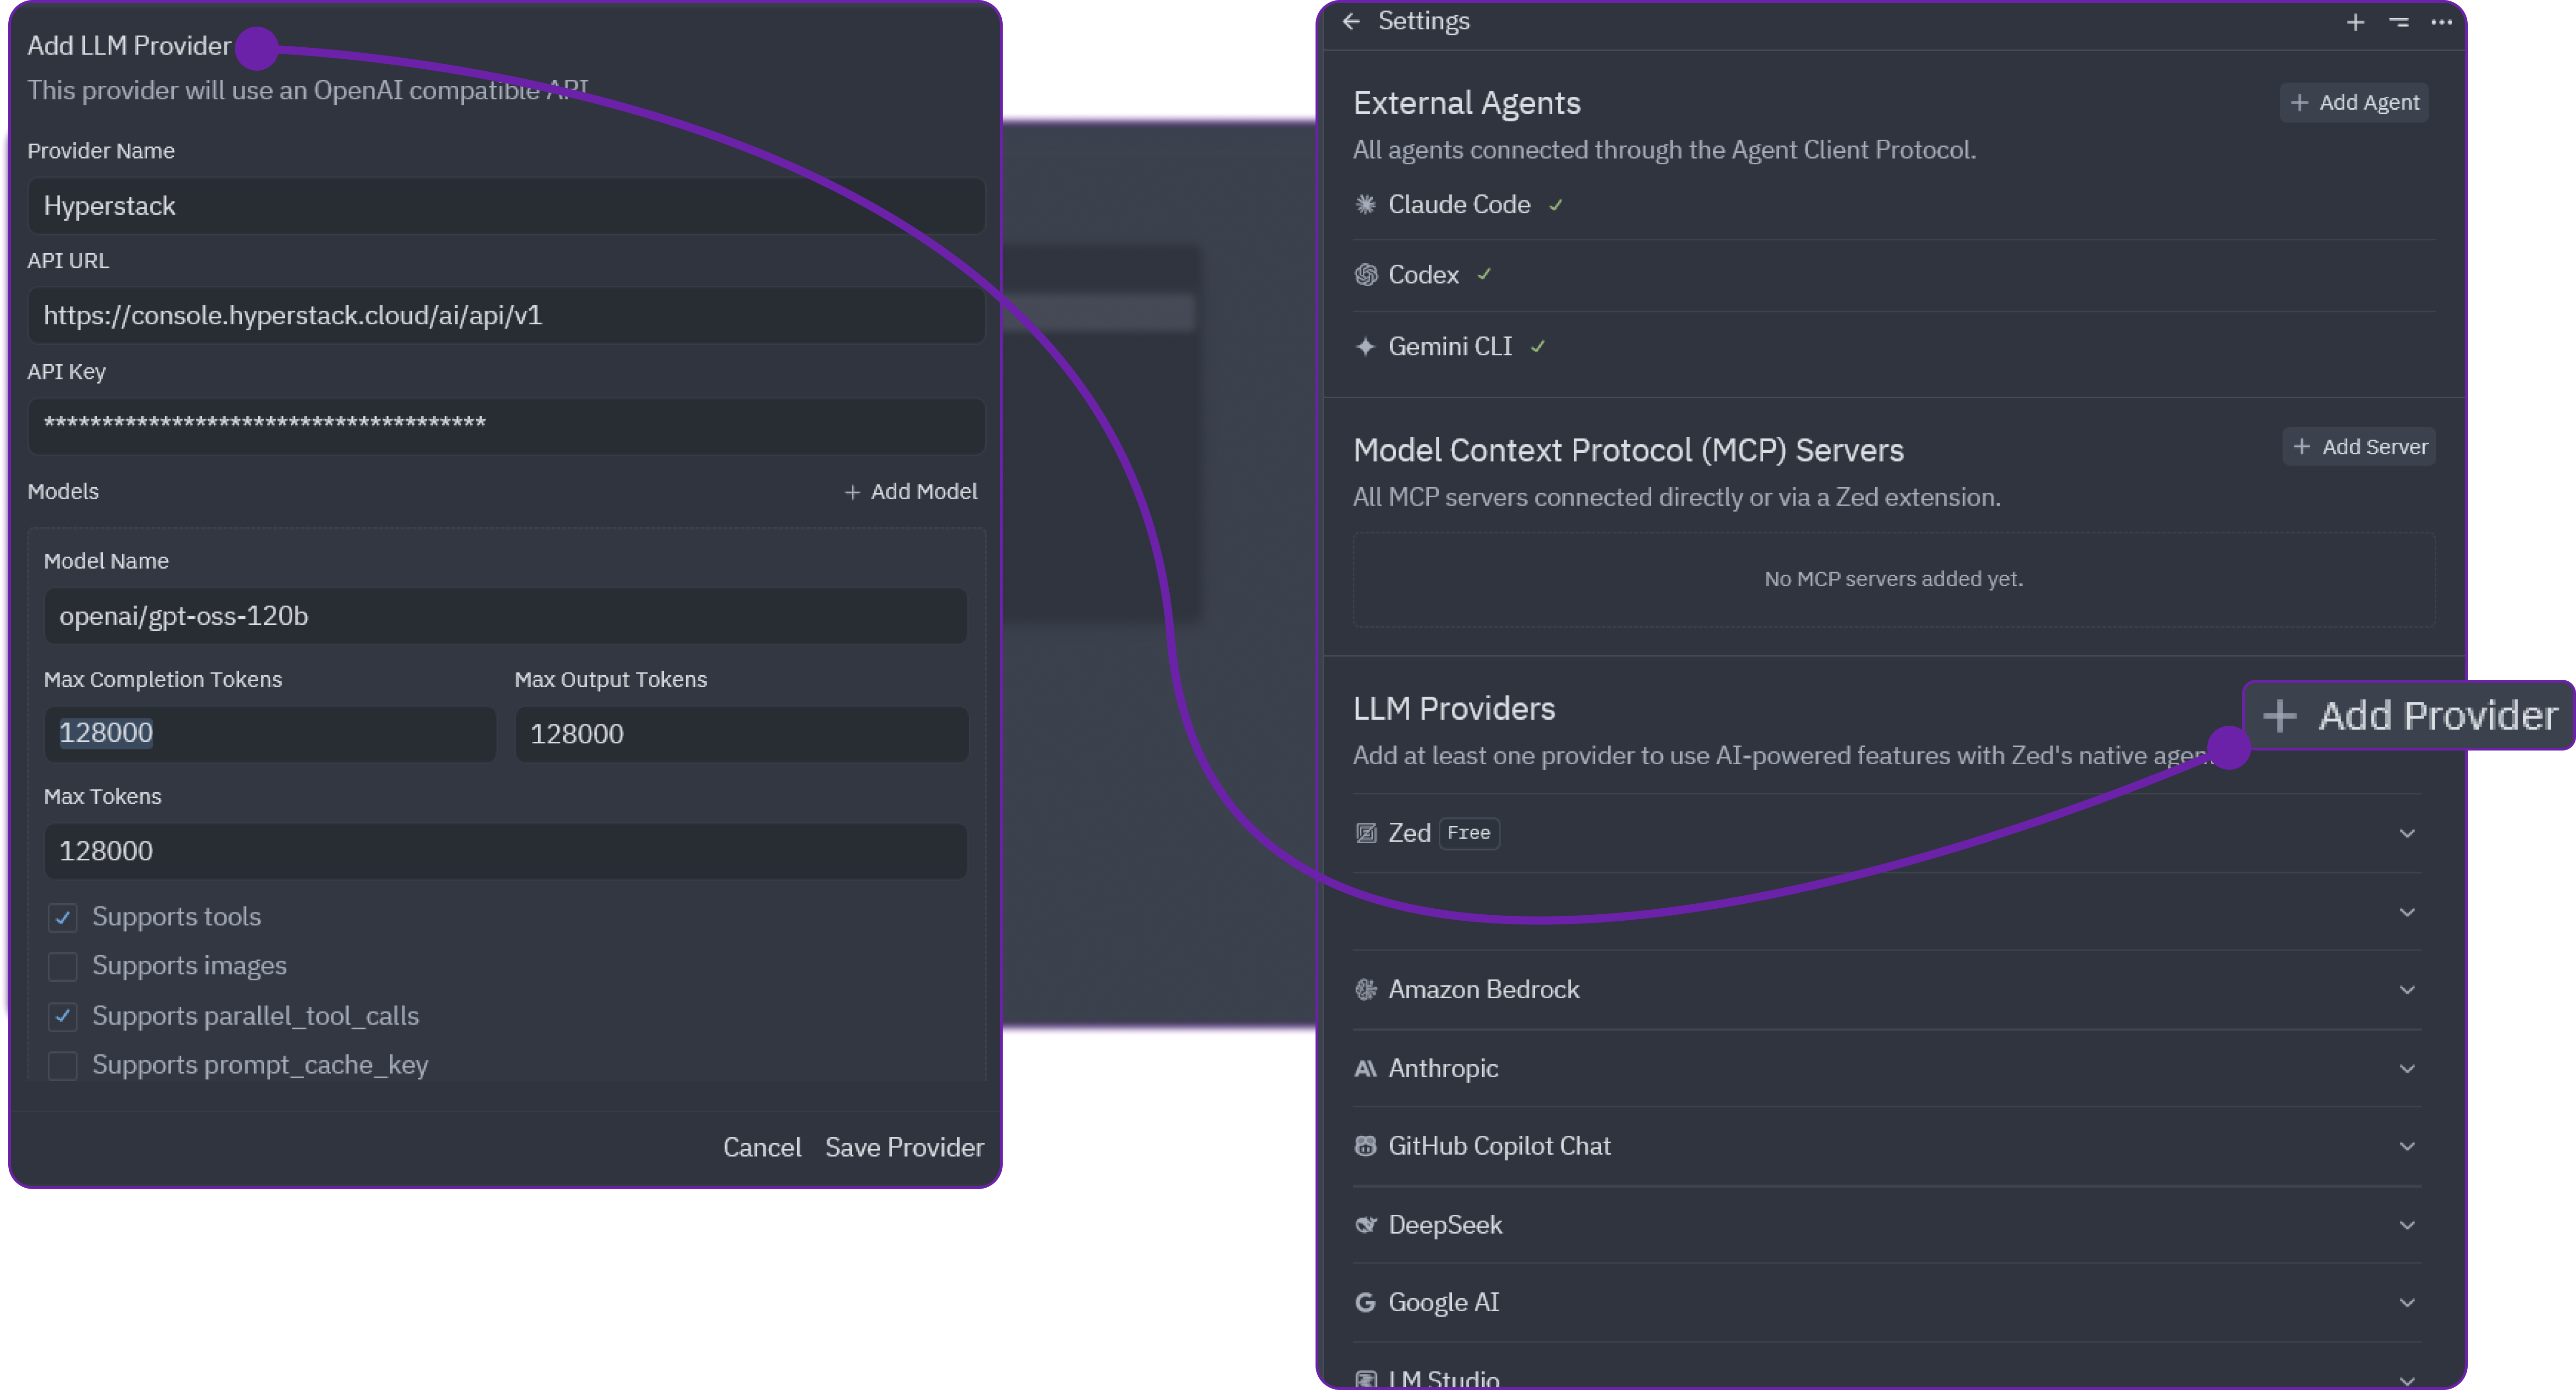This screenshot has height=1390, width=2576.
Task: Enable Supports images
Action: coord(63,967)
